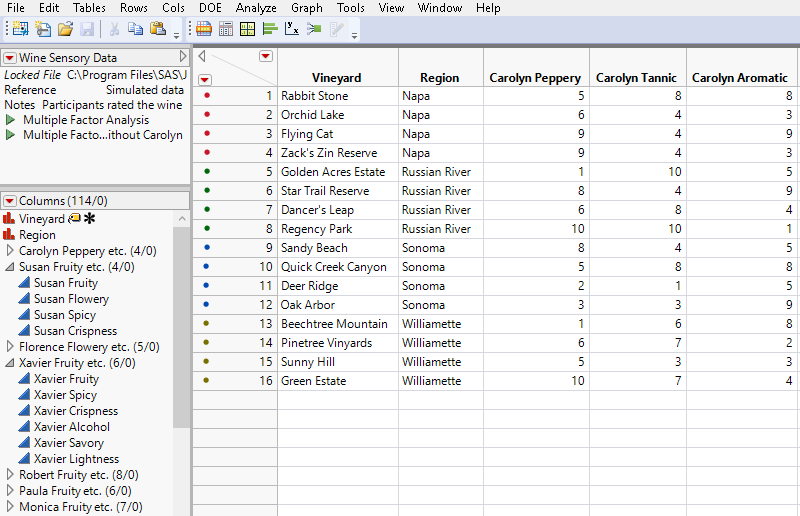Viewport: 800px width, 516px height.
Task: Toggle the data grid left-pointing triangle
Action: [x=202, y=56]
